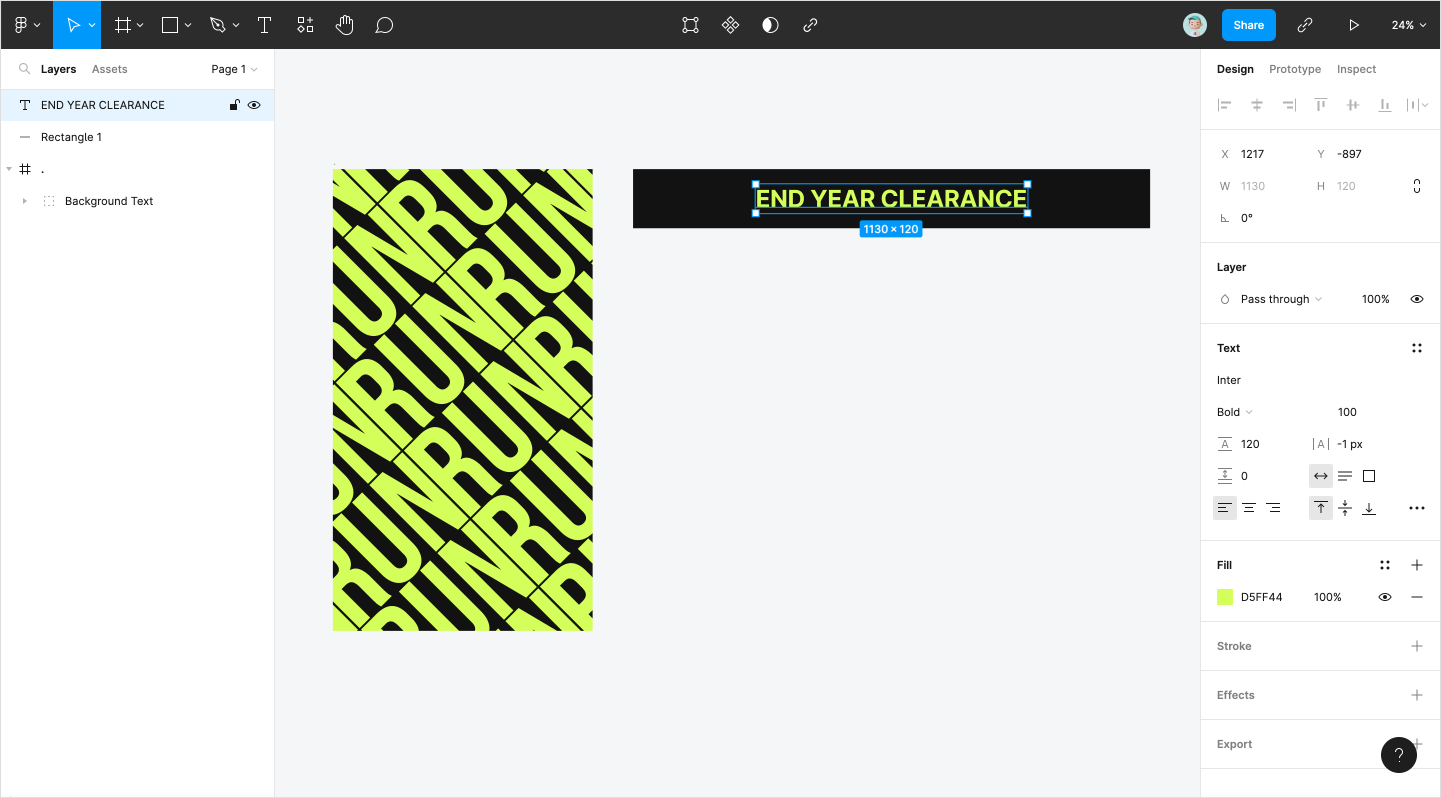Switch to the Assets tab
Image resolution: width=1441 pixels, height=798 pixels.
pyautogui.click(x=109, y=69)
